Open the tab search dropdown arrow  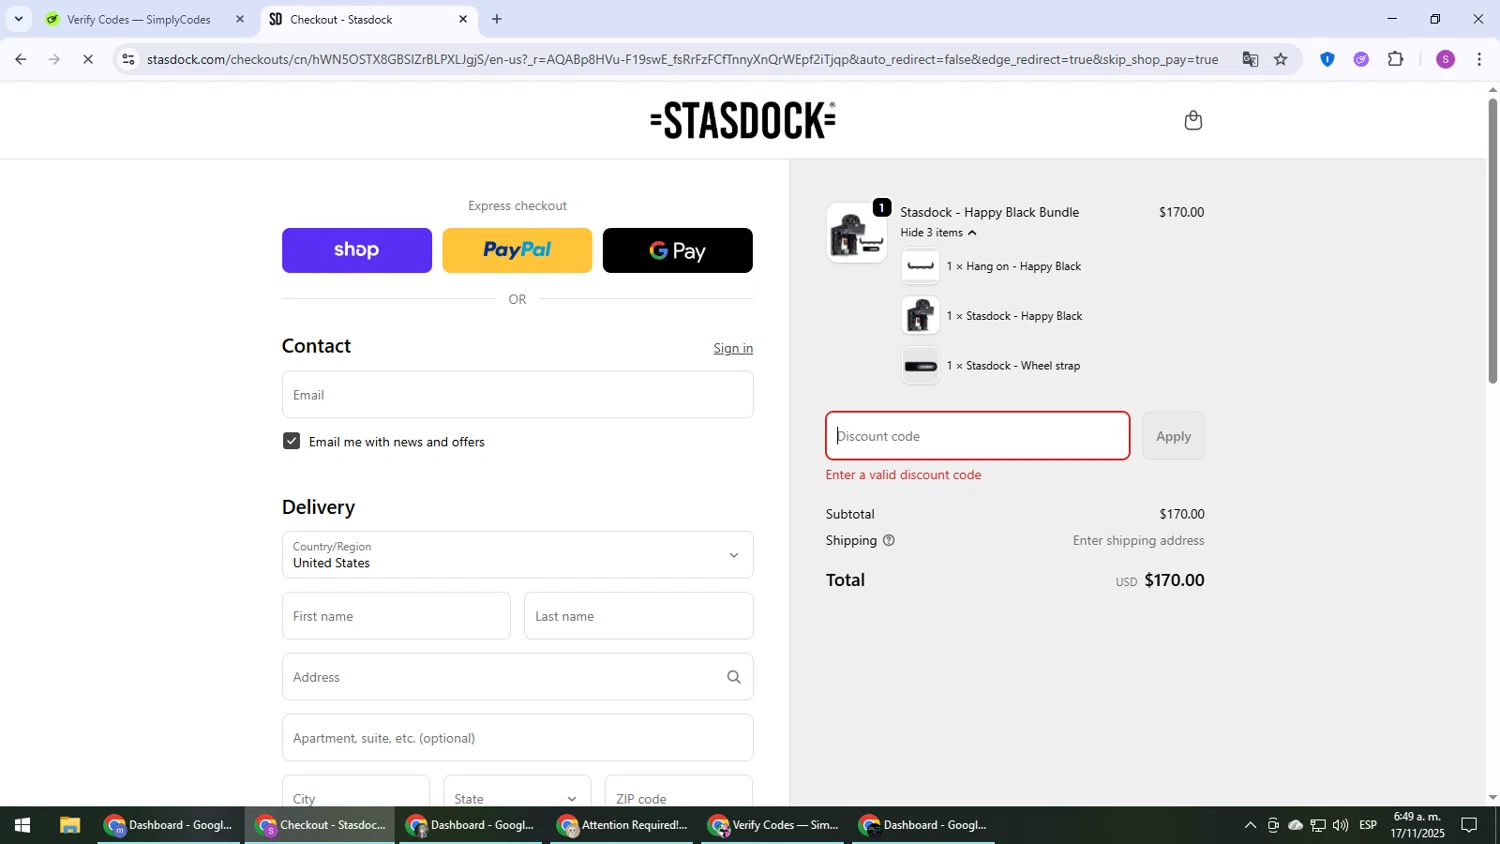tap(18, 19)
